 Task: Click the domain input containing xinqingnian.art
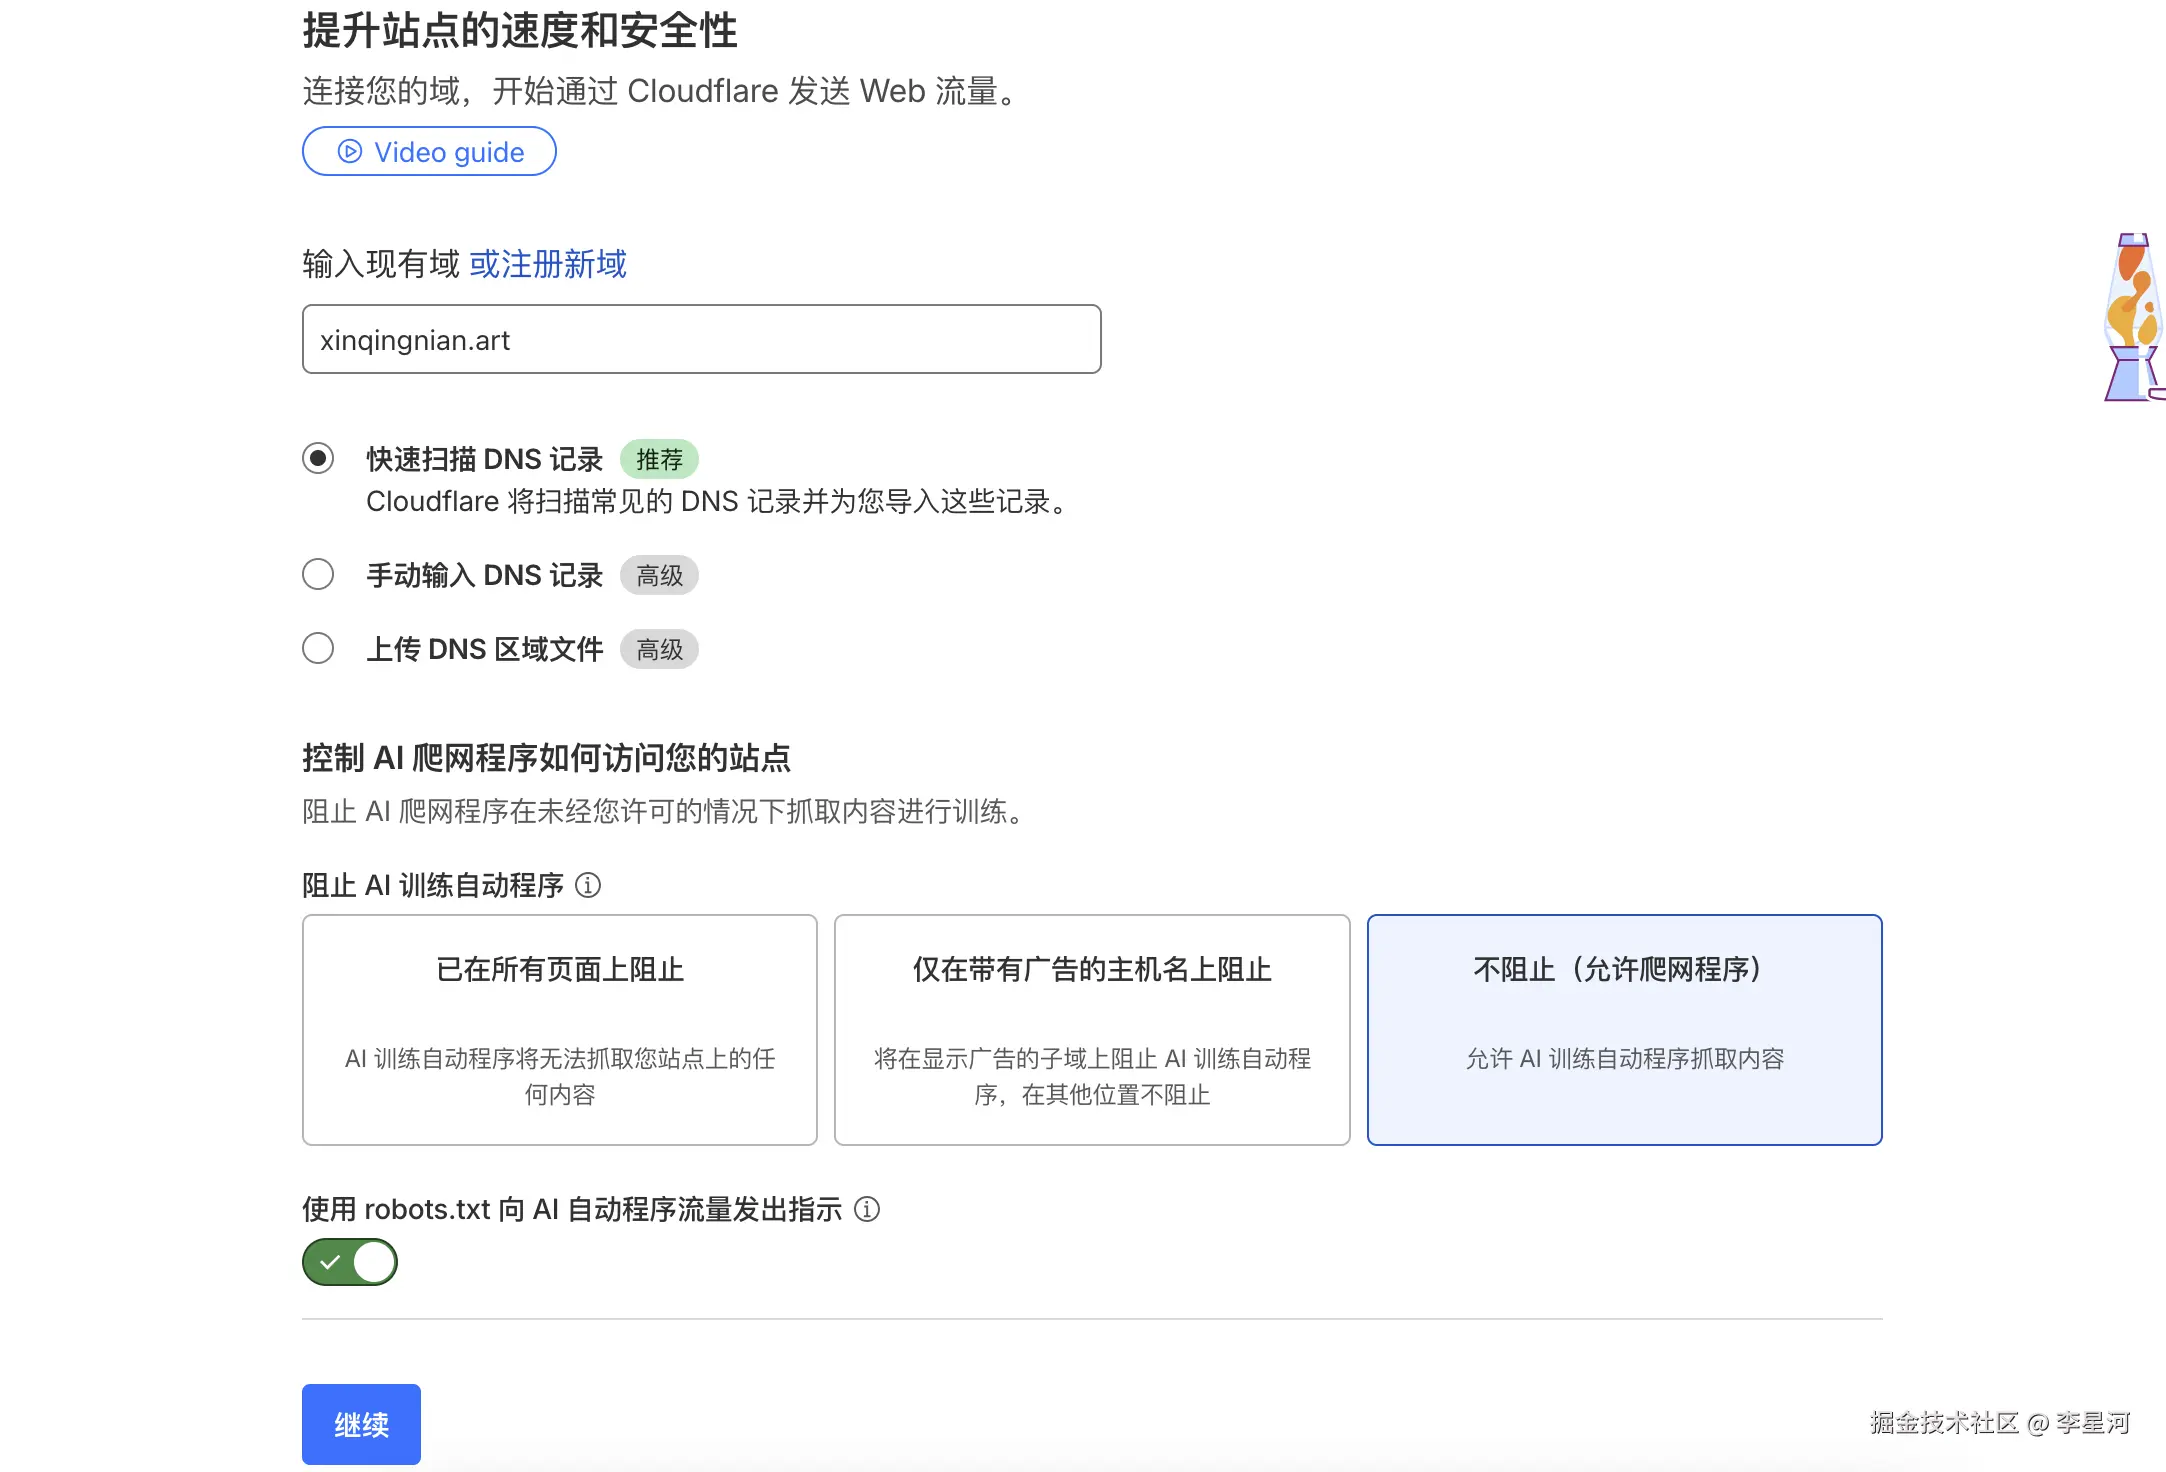701,340
